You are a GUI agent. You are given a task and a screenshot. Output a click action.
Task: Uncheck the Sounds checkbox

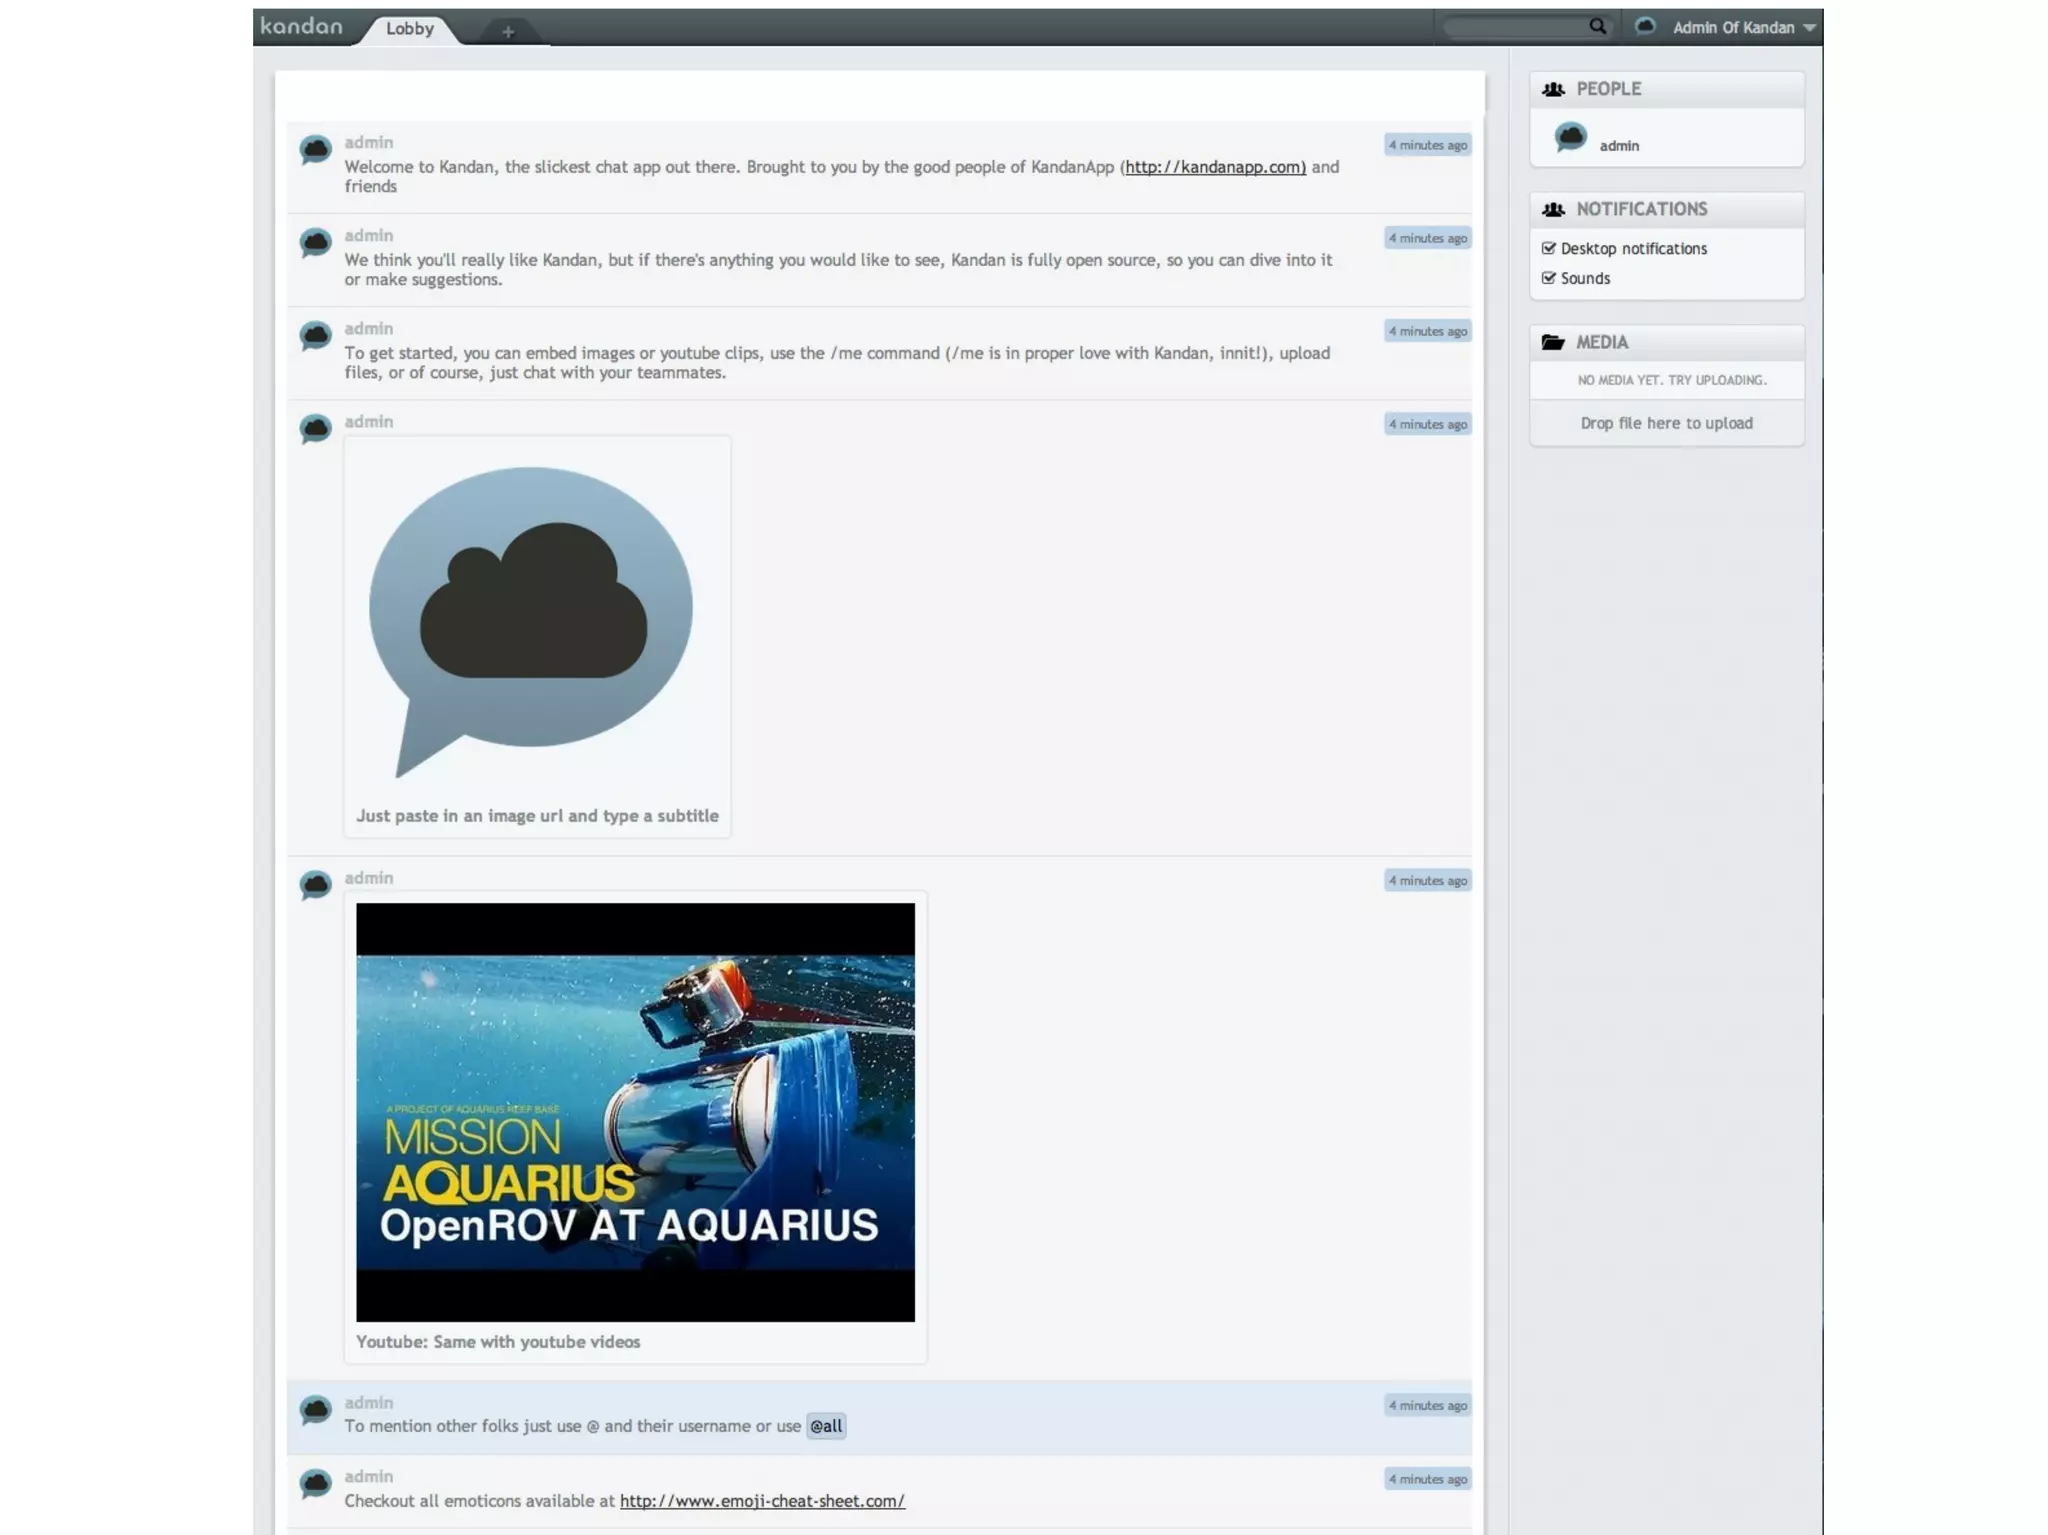point(1549,278)
